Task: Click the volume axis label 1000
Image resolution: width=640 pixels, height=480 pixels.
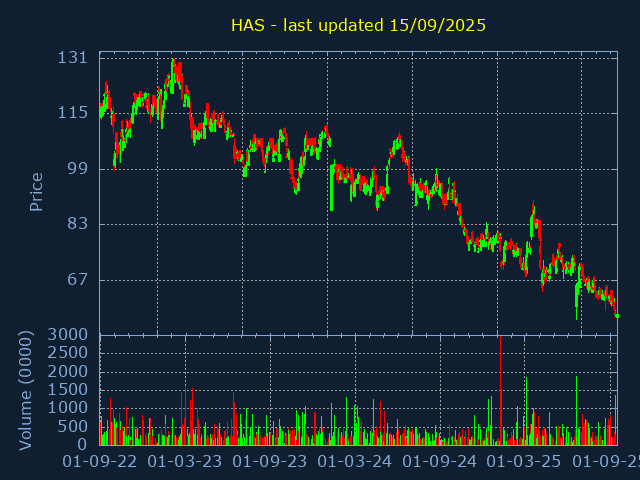Action: coord(68,408)
